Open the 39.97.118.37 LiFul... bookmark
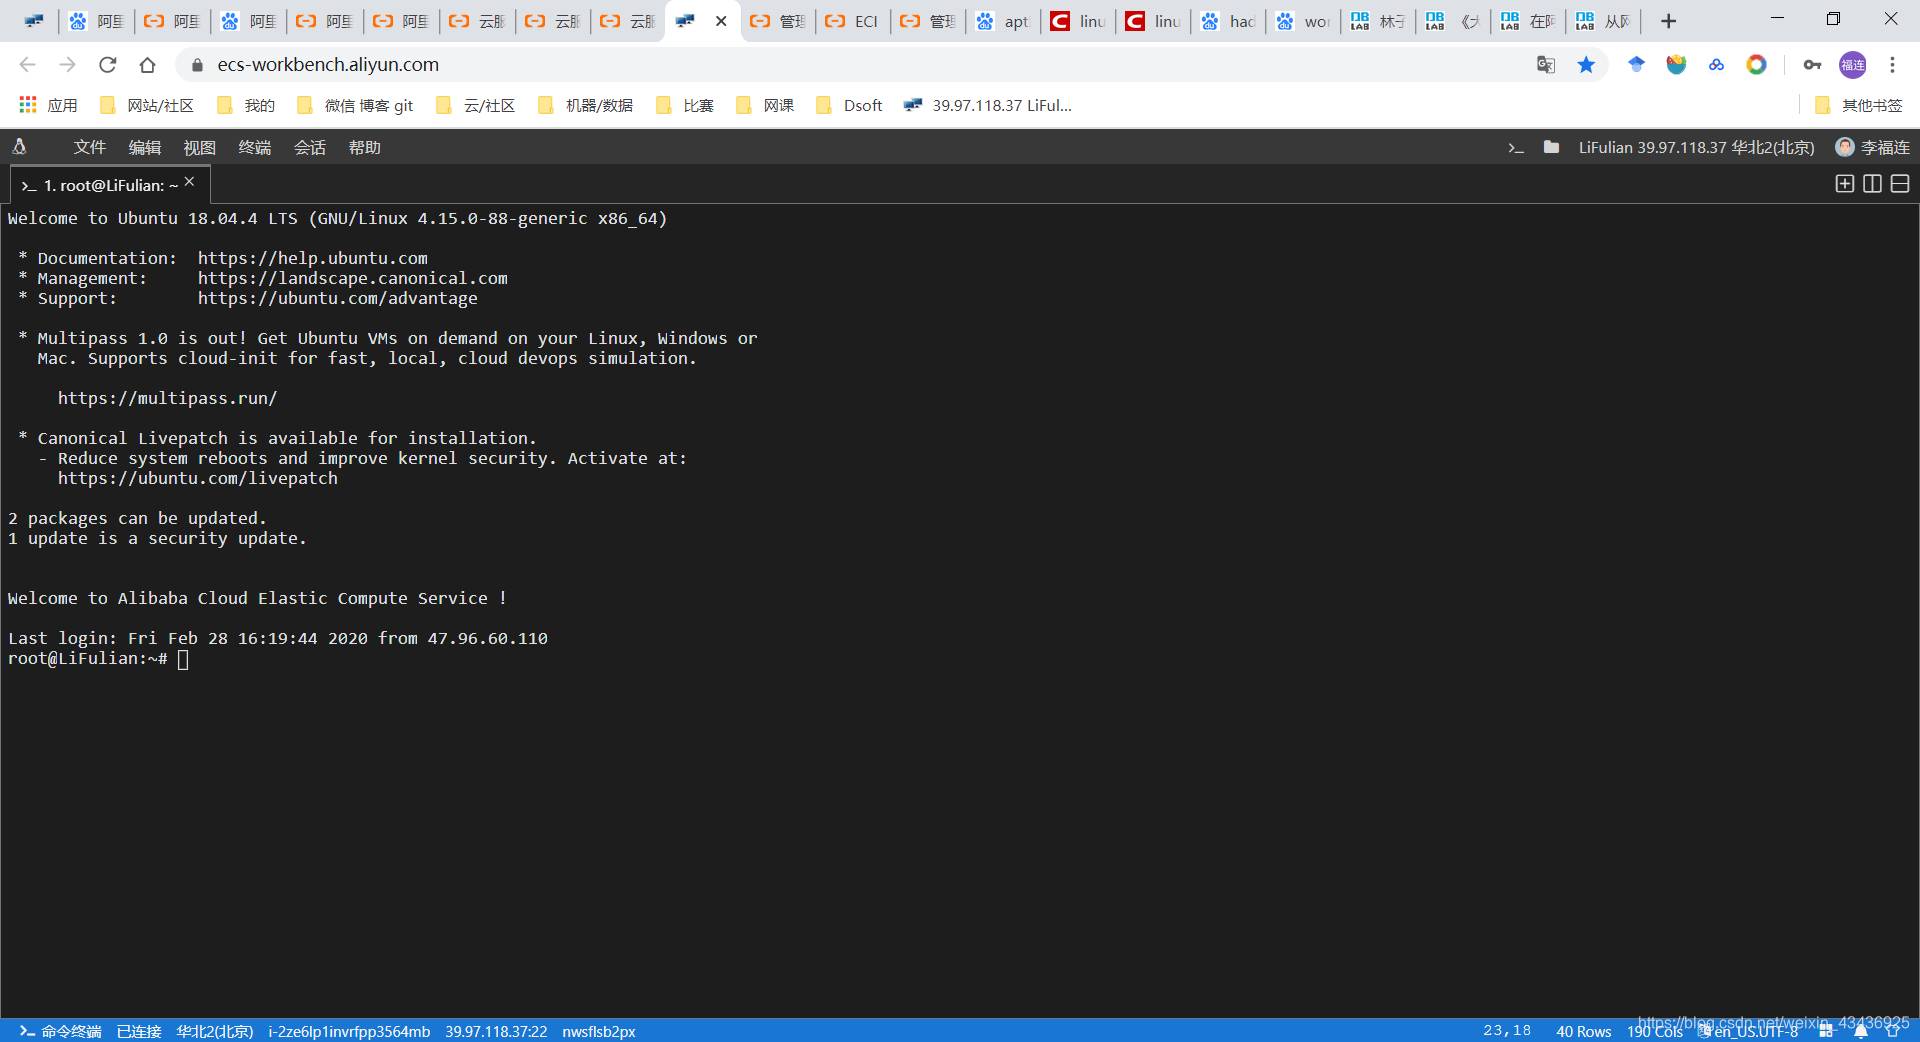 [x=987, y=105]
